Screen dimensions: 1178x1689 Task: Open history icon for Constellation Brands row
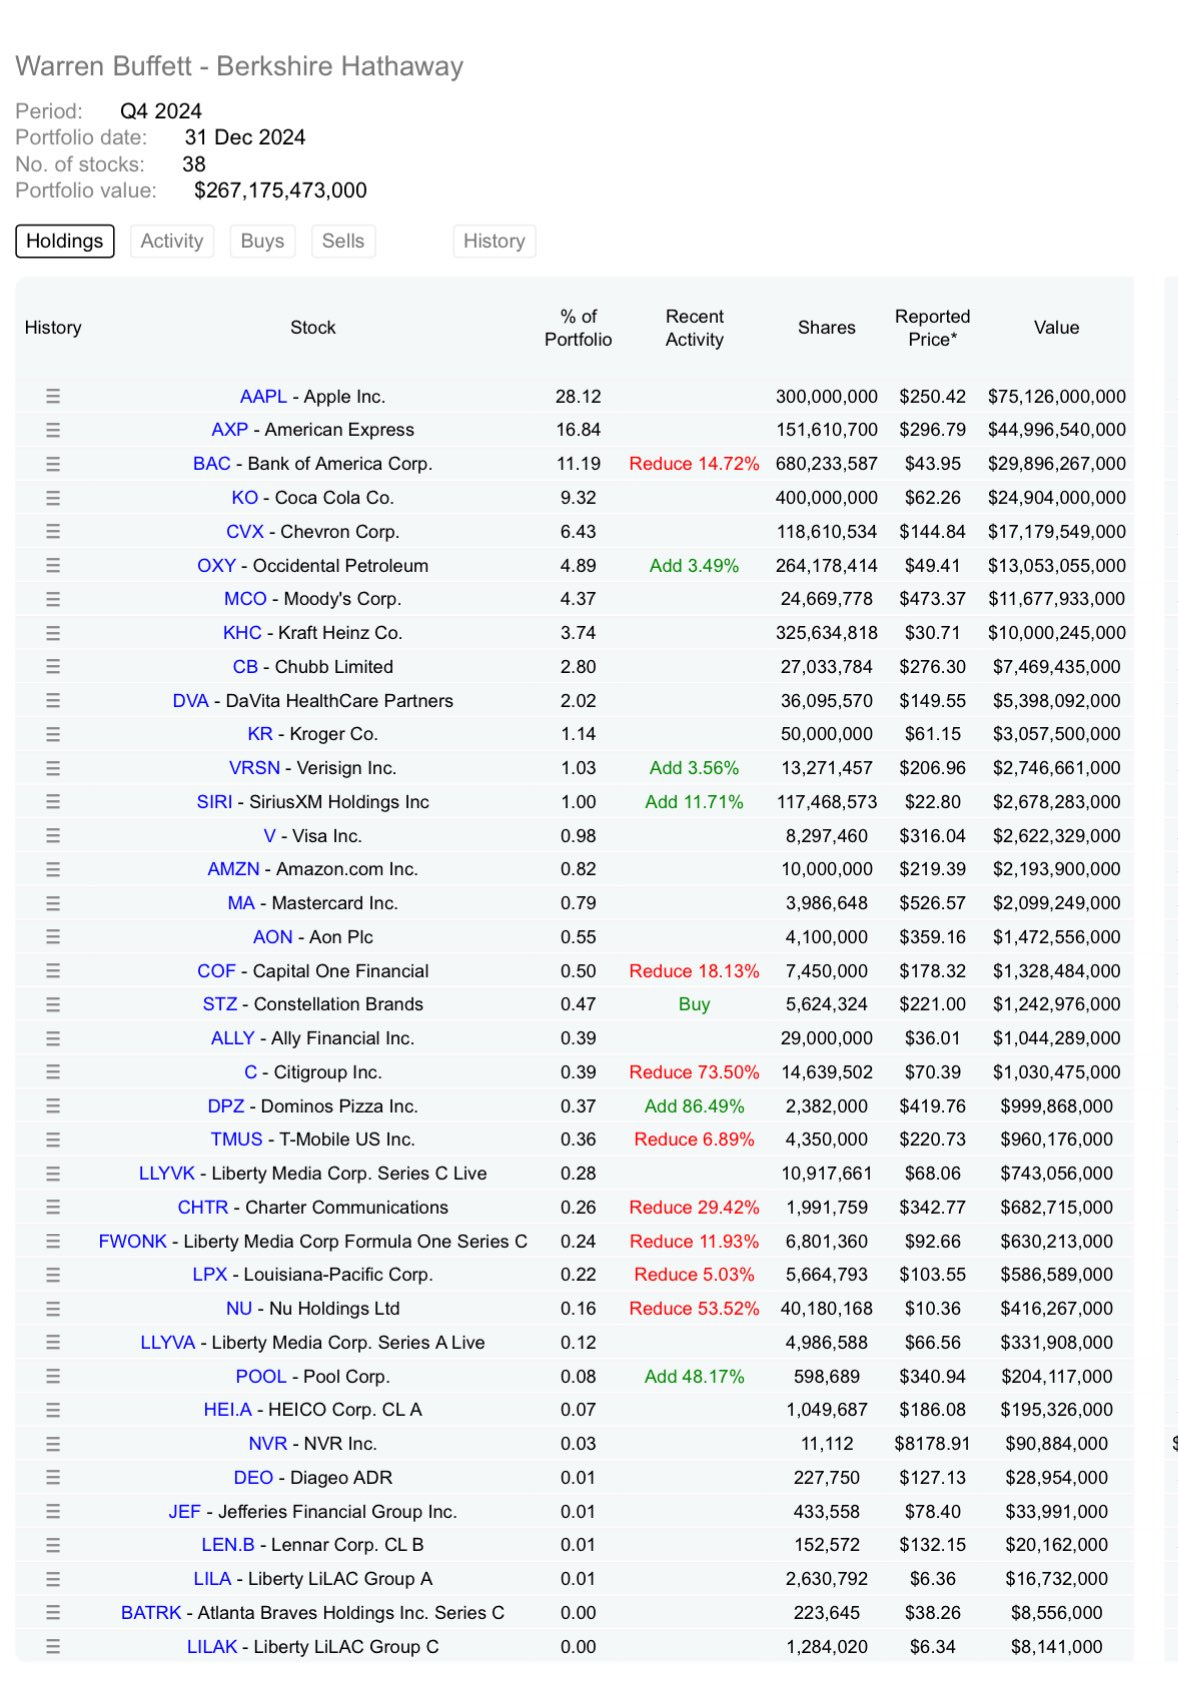click(53, 1004)
